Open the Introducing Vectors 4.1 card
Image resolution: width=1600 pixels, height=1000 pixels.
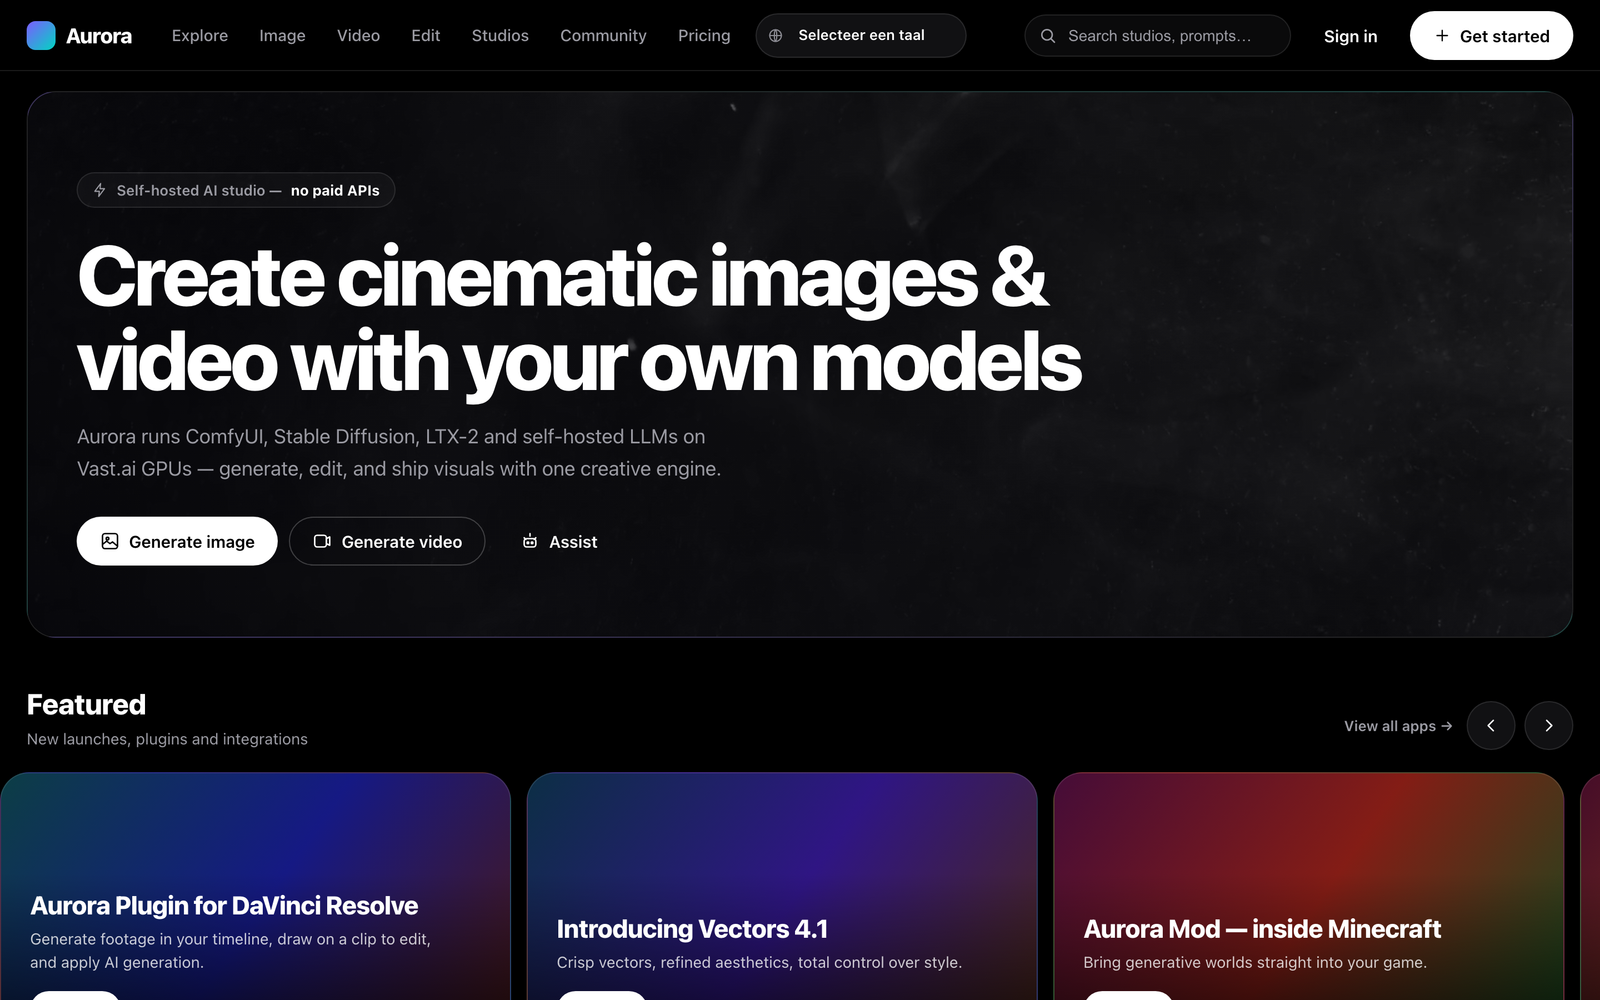click(x=782, y=886)
